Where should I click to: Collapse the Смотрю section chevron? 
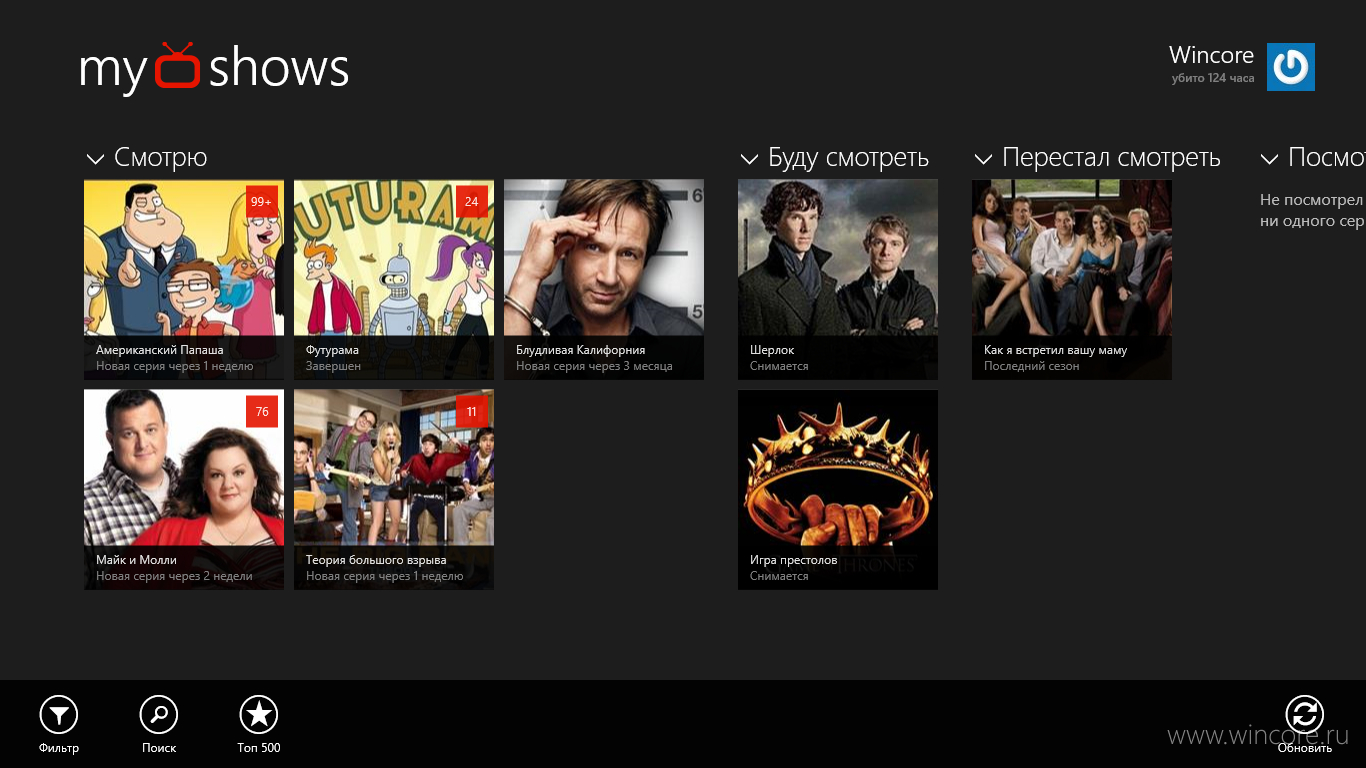point(95,159)
